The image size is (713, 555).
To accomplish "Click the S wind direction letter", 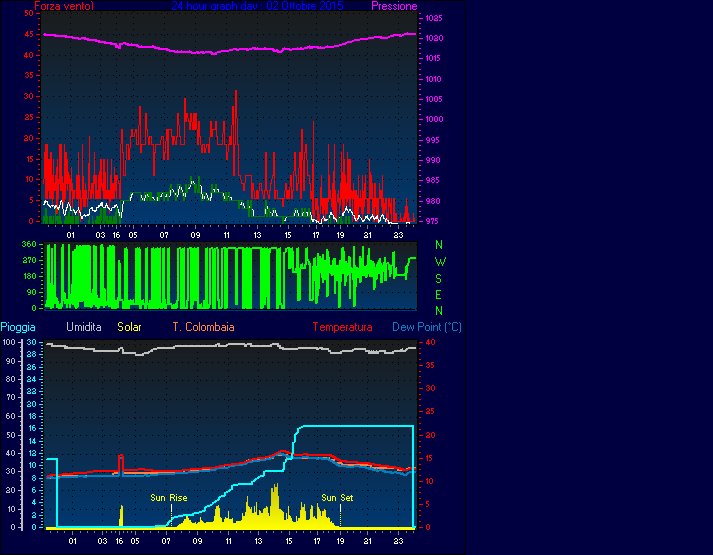I will click(439, 278).
